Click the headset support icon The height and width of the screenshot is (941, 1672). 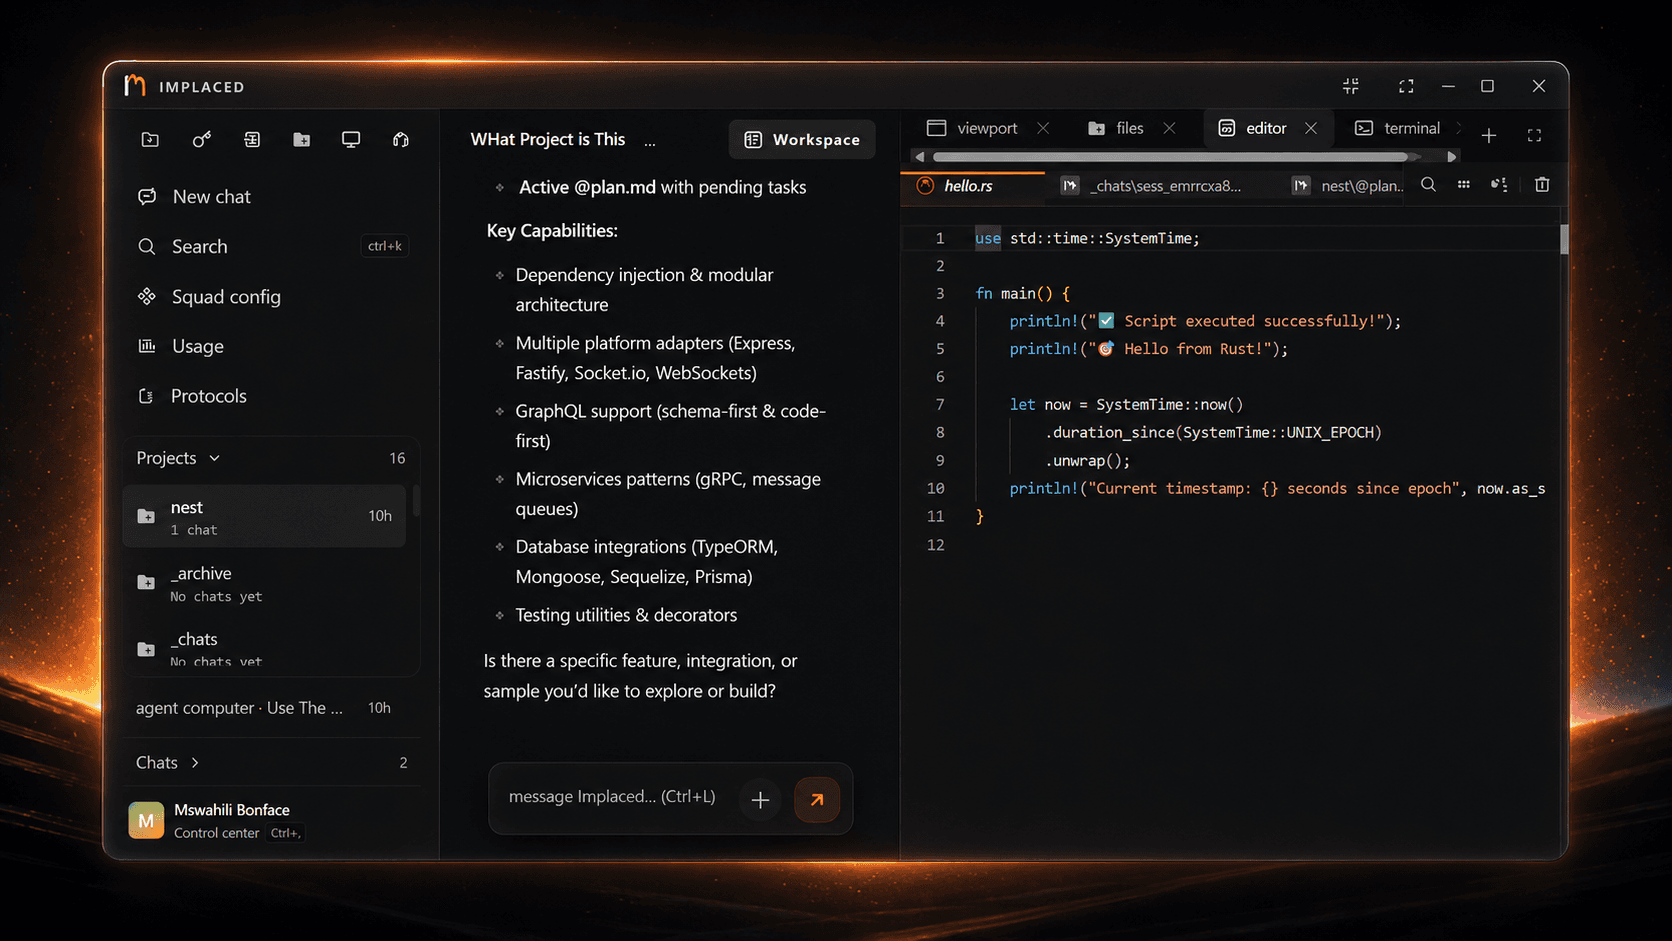click(401, 140)
